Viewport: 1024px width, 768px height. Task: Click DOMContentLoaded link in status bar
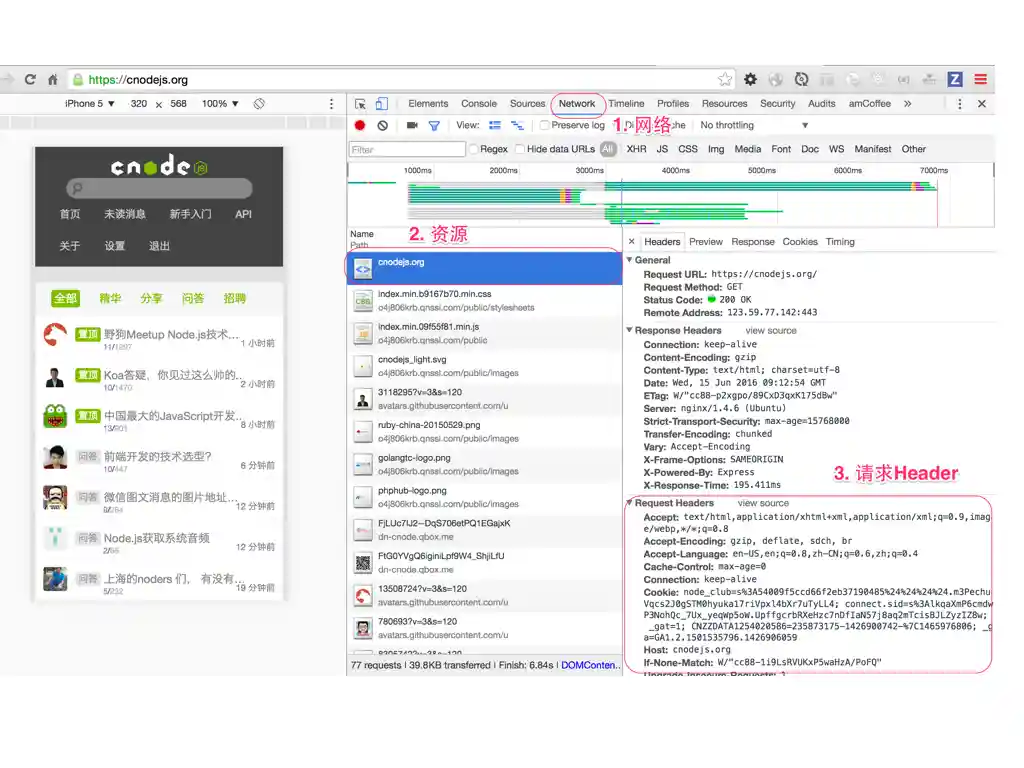(590, 665)
